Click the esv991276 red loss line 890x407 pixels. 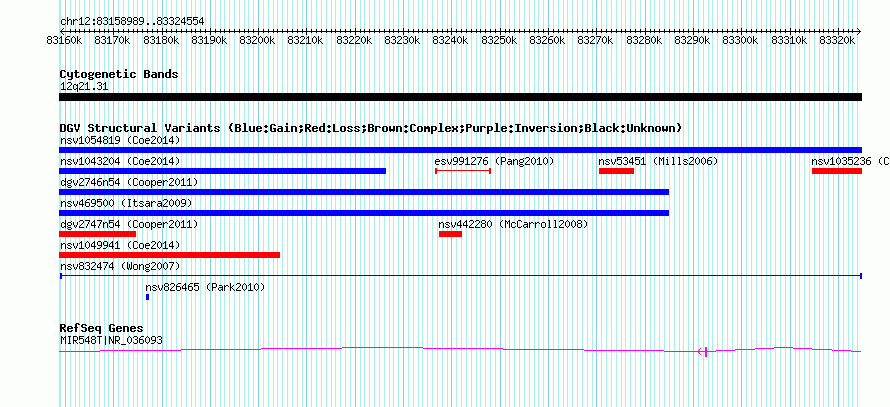pyautogui.click(x=463, y=171)
